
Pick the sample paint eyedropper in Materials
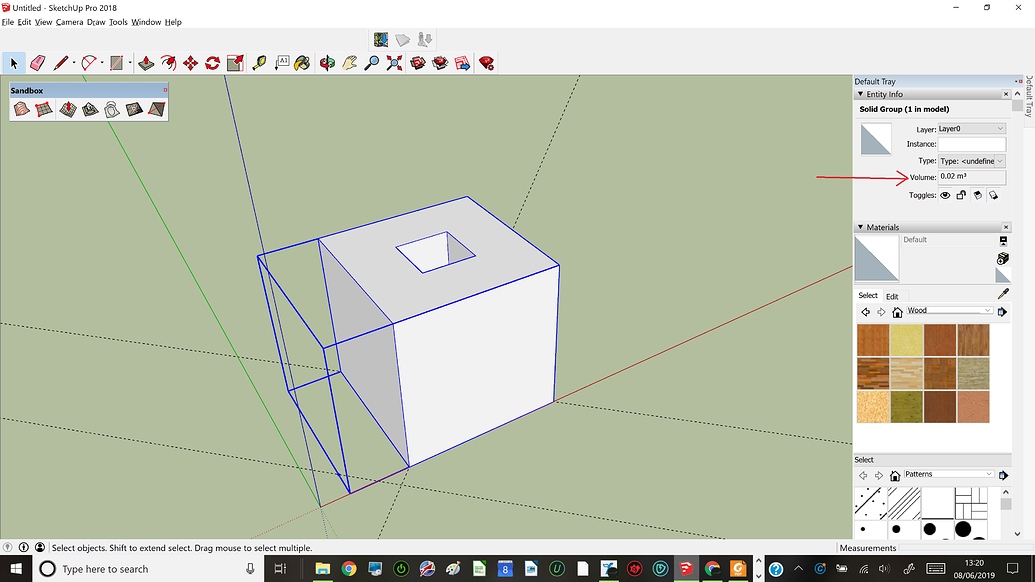point(1004,293)
